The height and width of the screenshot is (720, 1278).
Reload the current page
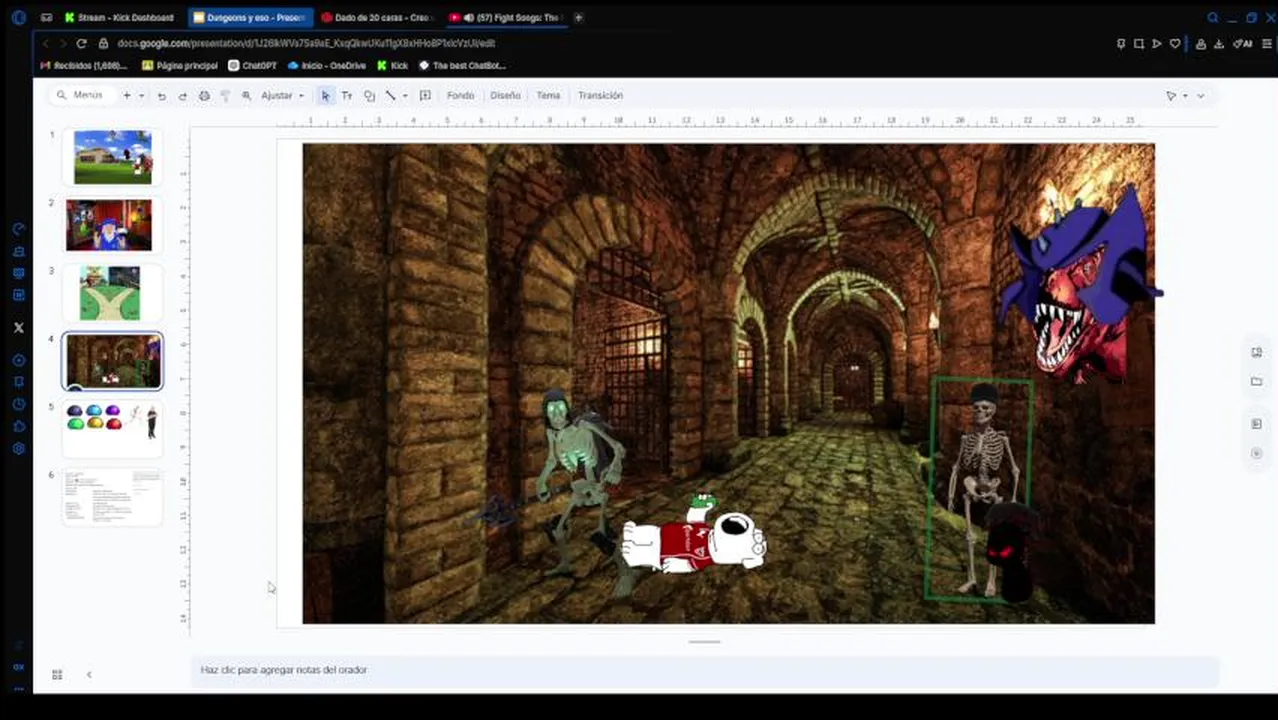click(x=81, y=44)
